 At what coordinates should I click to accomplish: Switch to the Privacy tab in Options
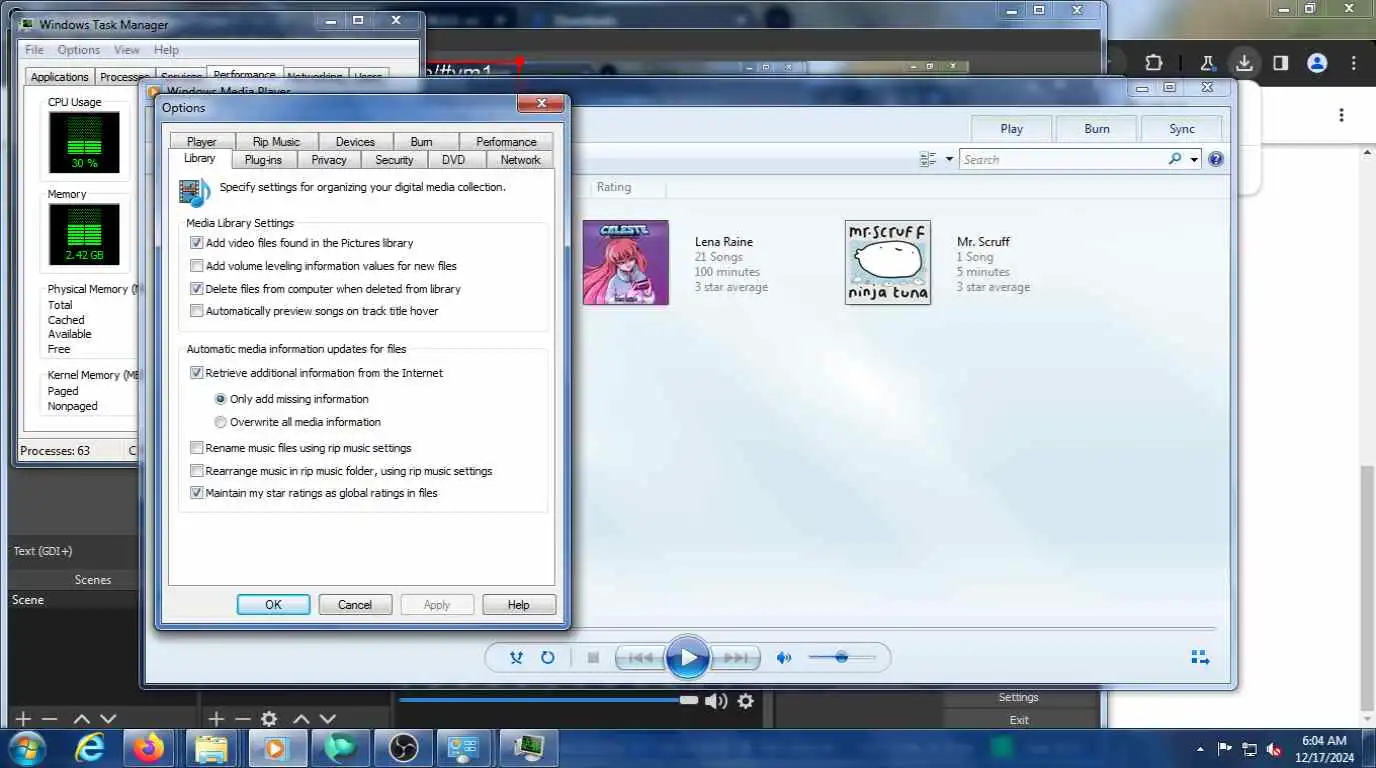329,160
